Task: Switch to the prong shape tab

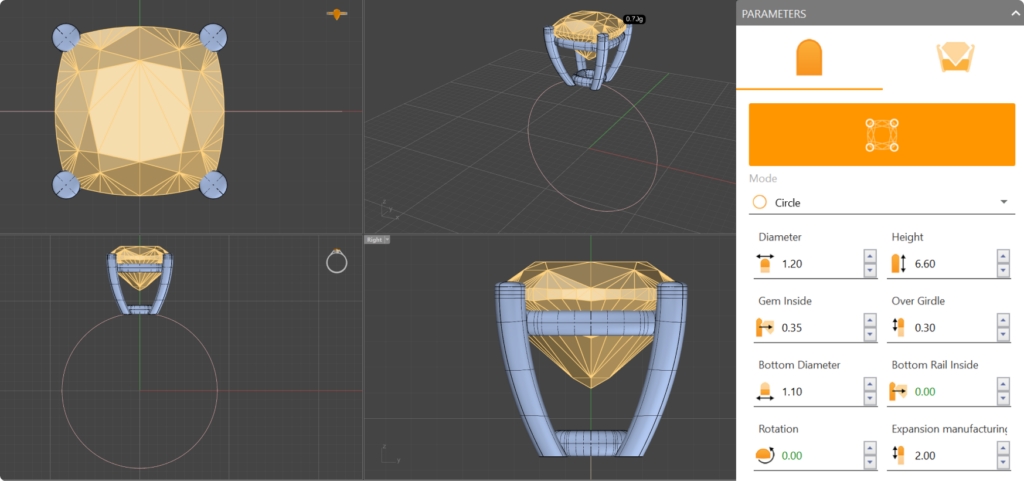Action: coord(809,58)
